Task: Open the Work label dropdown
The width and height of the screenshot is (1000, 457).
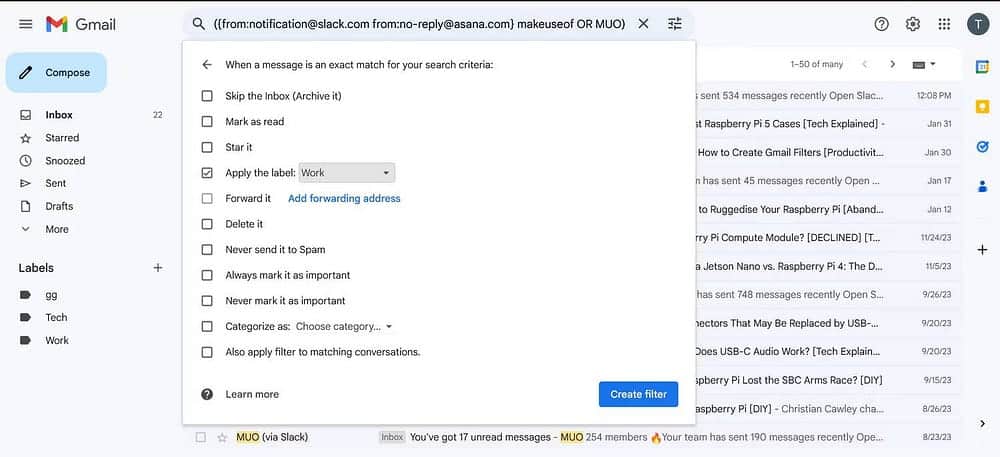Action: [346, 173]
